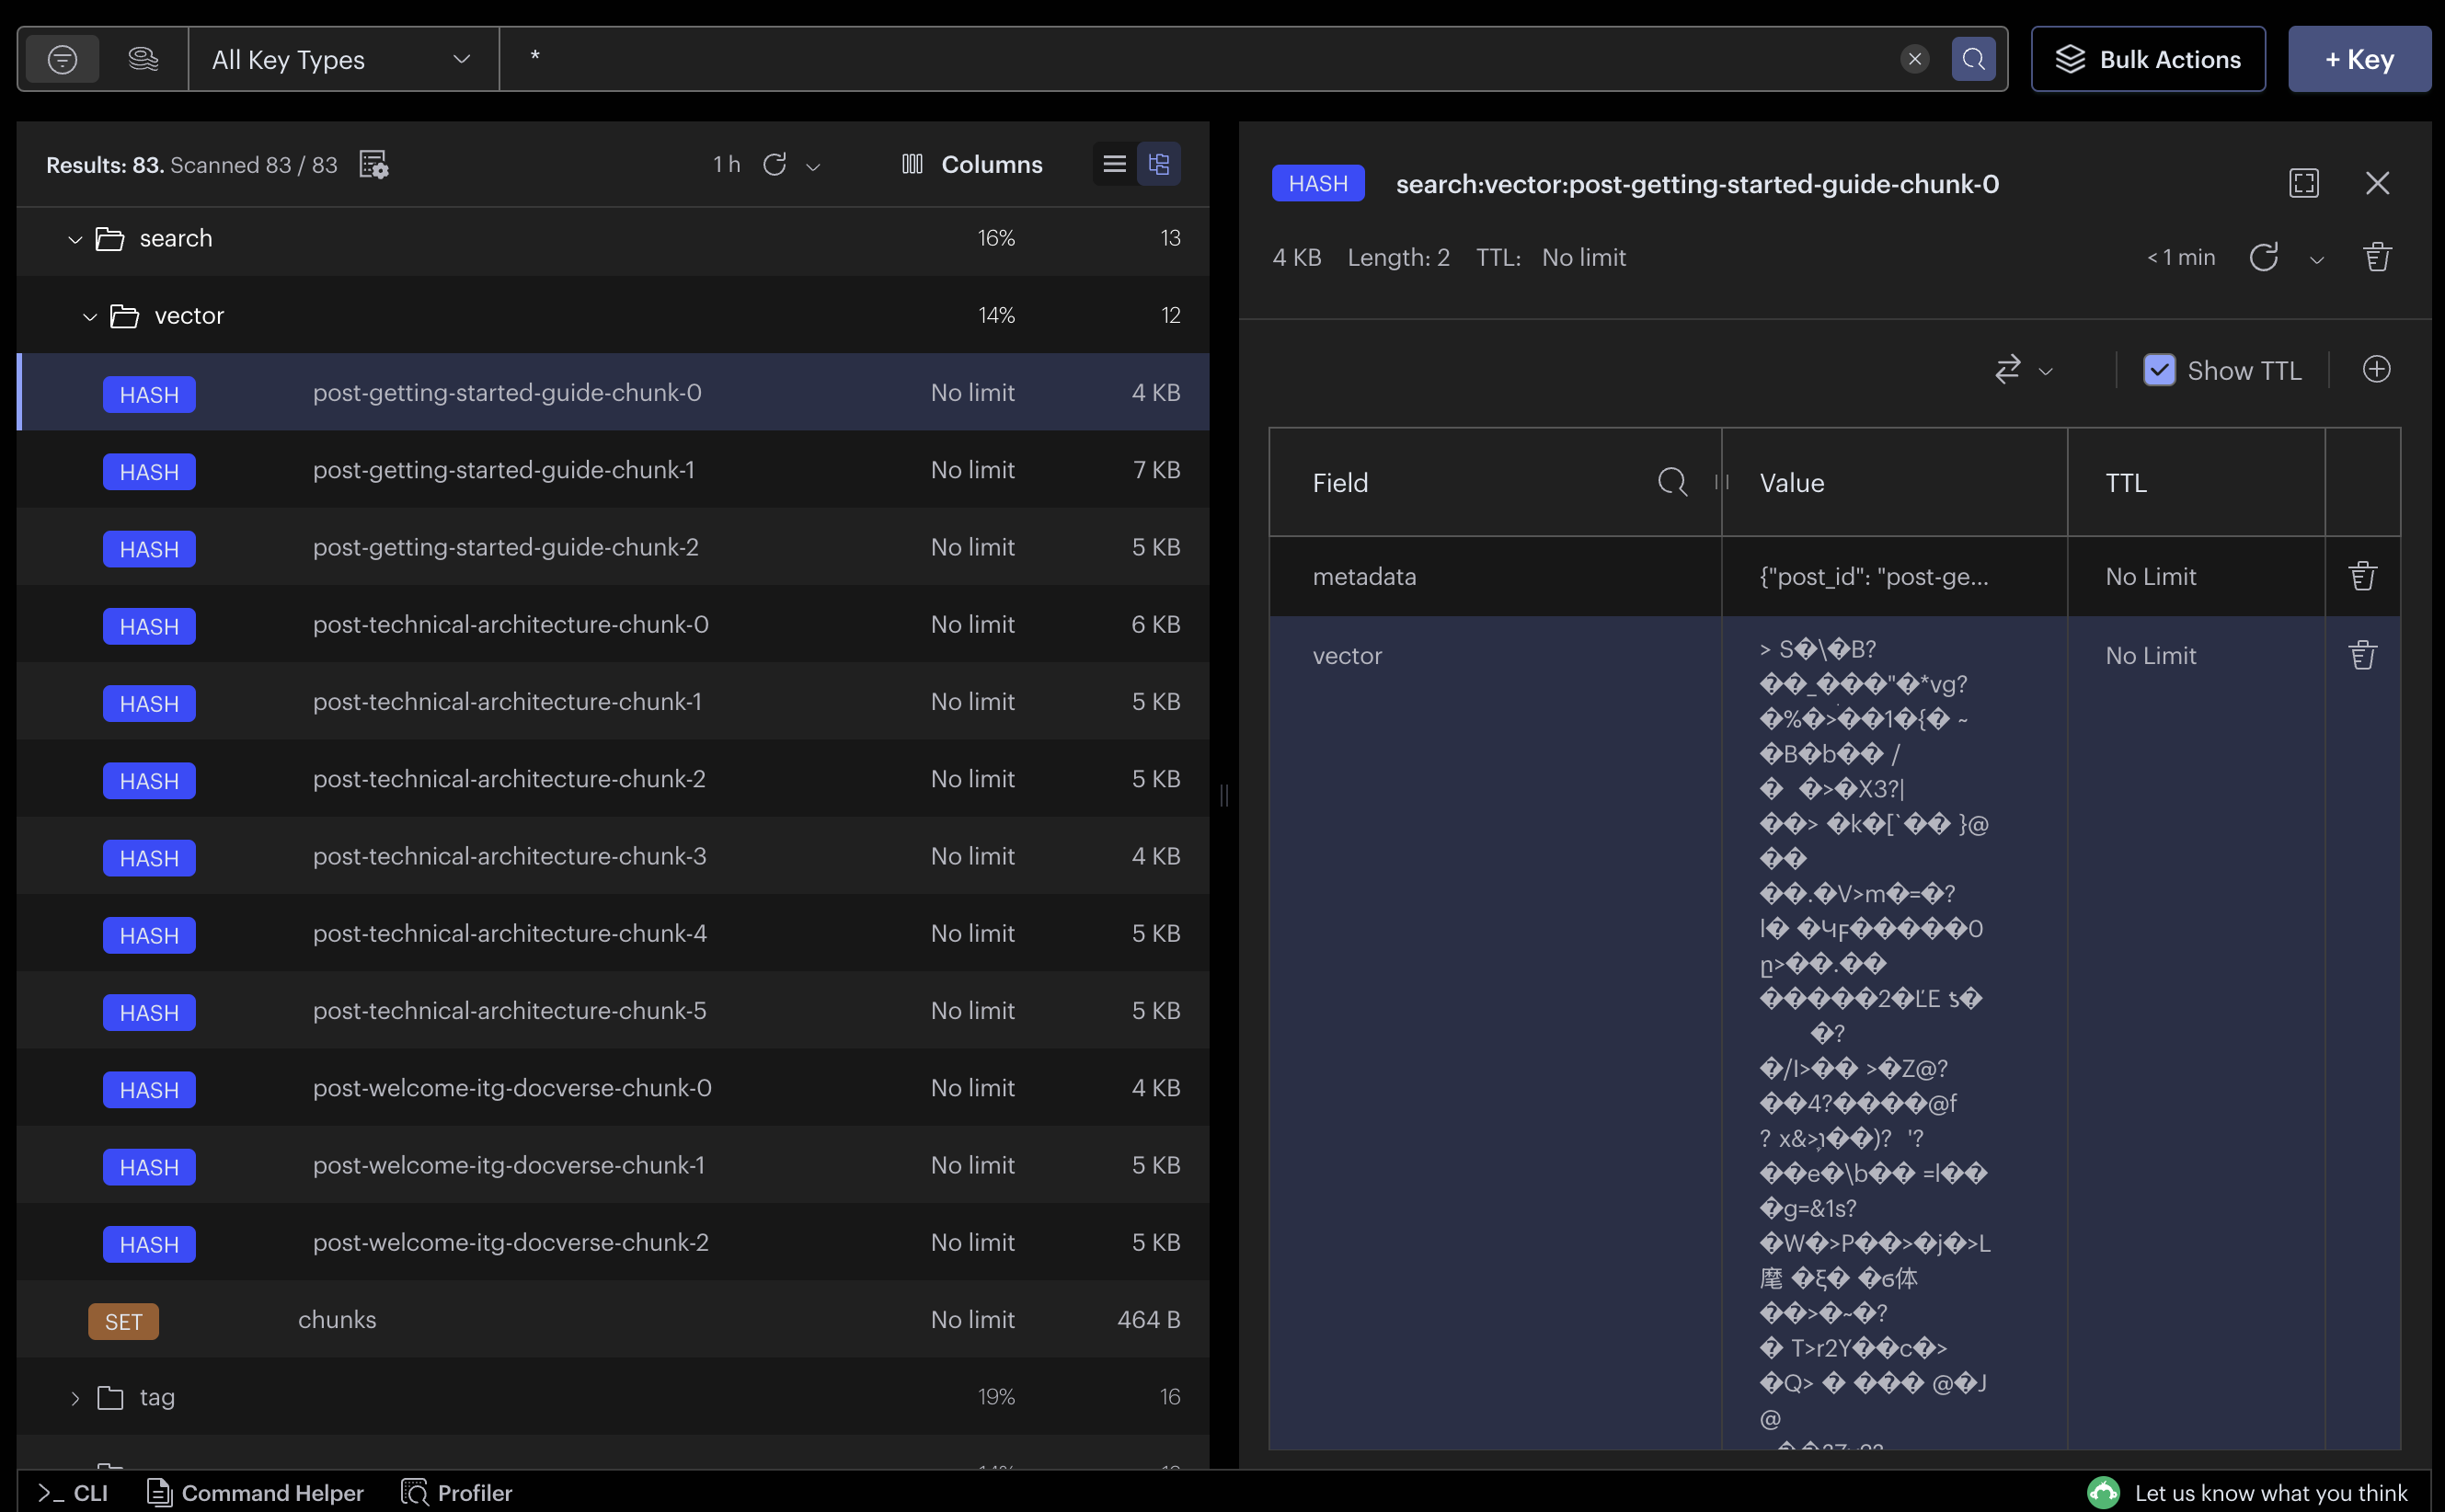Refresh the key list

coord(774,164)
